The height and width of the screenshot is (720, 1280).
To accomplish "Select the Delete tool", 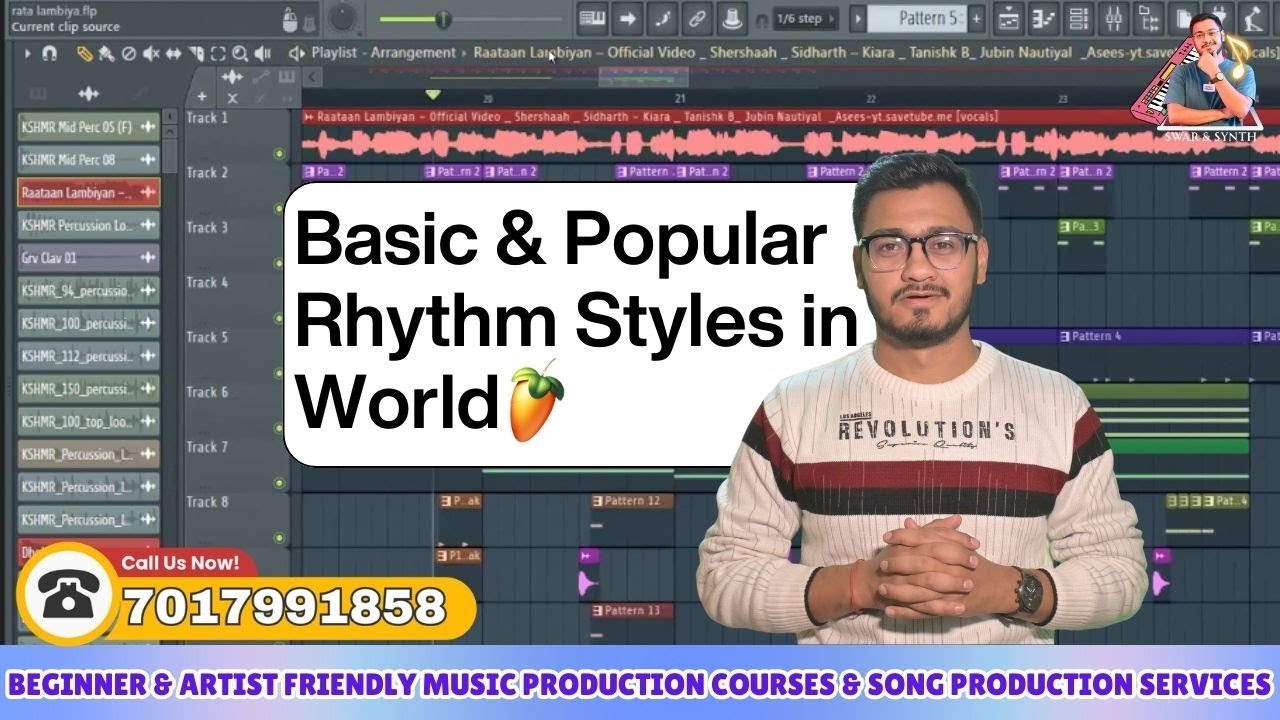I will 129,53.
